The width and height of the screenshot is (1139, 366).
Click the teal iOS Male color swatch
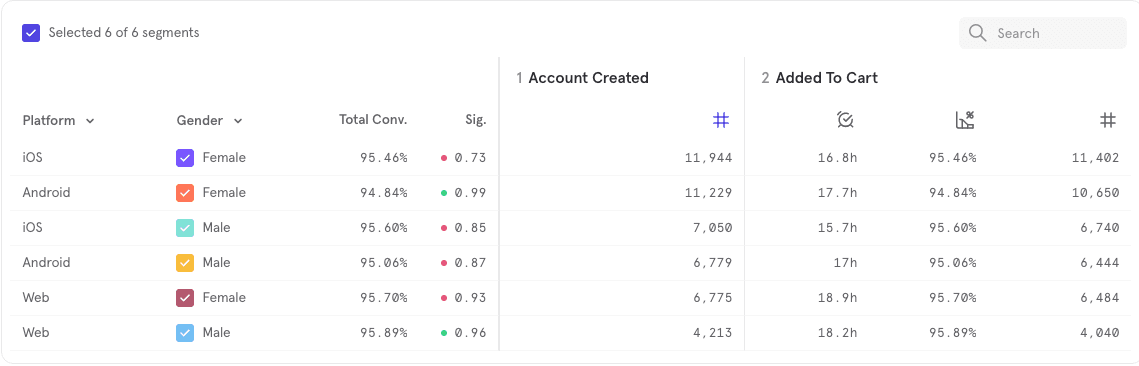pos(185,228)
